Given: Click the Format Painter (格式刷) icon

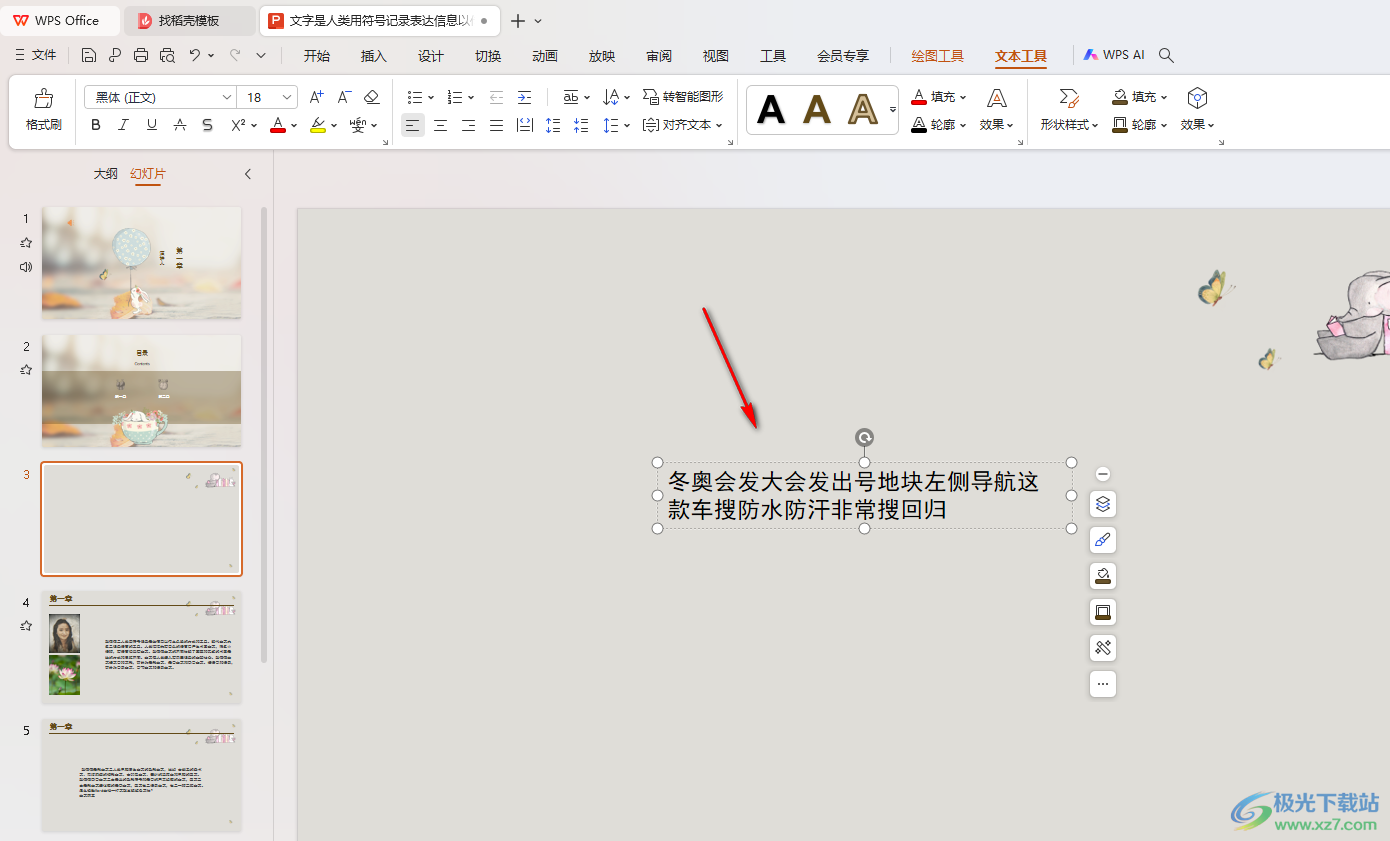Looking at the screenshot, I should coord(43,109).
